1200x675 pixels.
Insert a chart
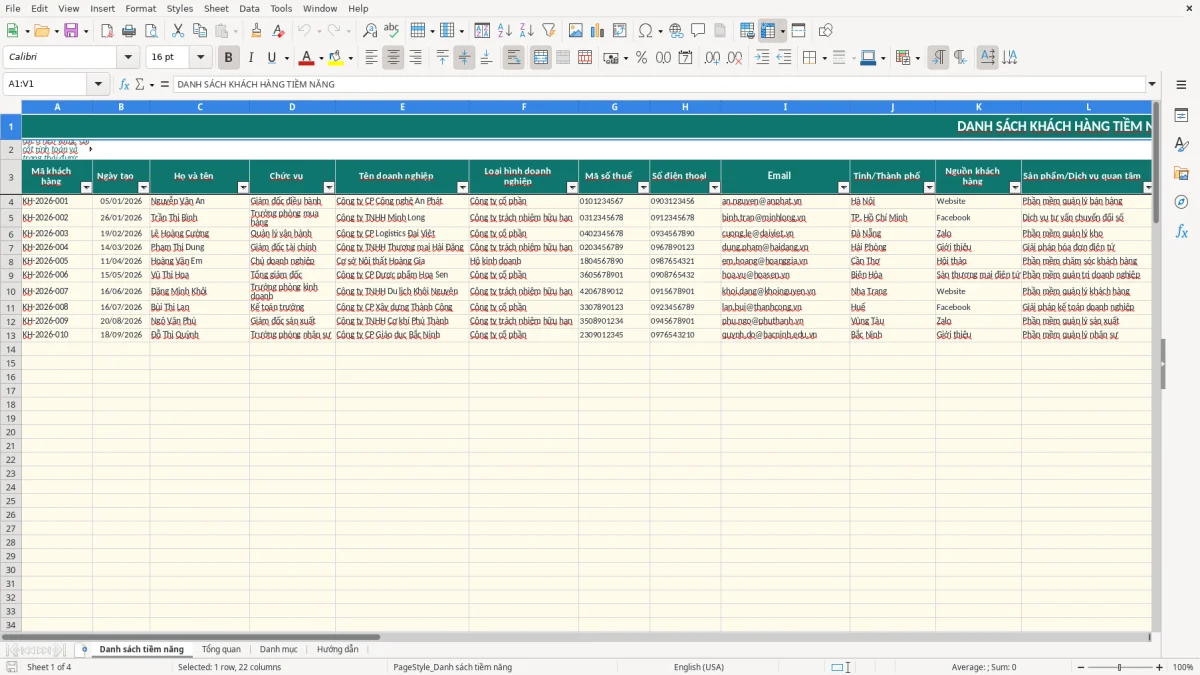click(597, 31)
